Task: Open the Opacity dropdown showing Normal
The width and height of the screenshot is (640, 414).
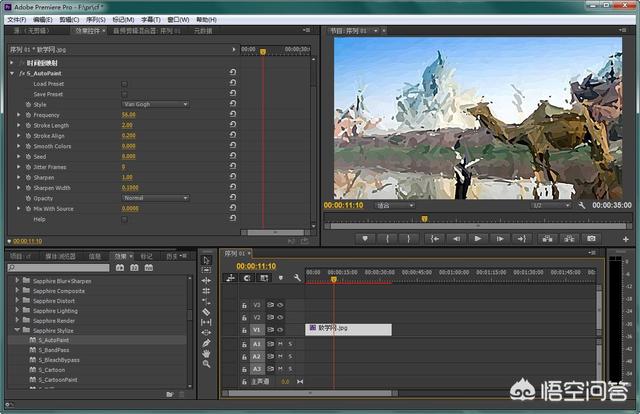Action: pos(156,198)
